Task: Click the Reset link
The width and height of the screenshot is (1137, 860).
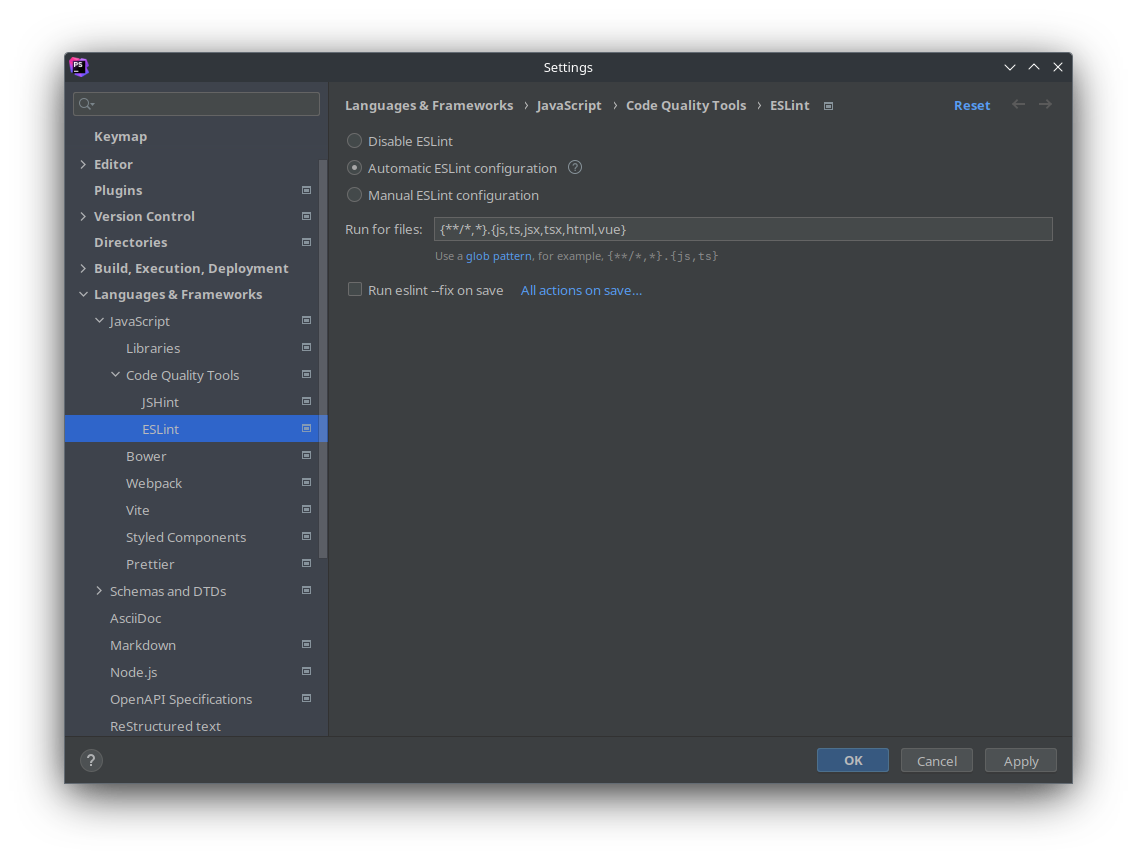Action: coord(972,105)
